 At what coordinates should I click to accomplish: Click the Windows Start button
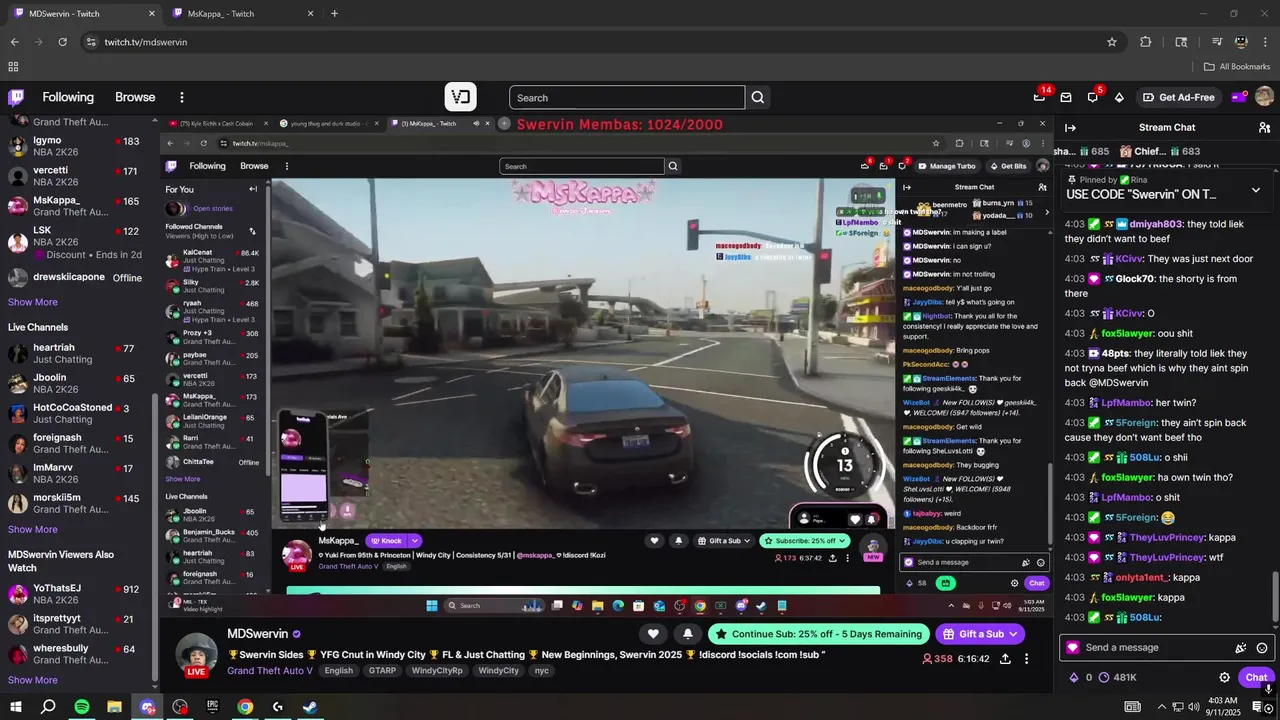coord(16,707)
